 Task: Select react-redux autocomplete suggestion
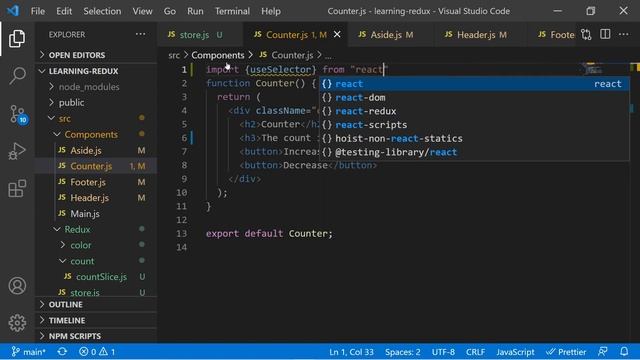click(x=474, y=111)
